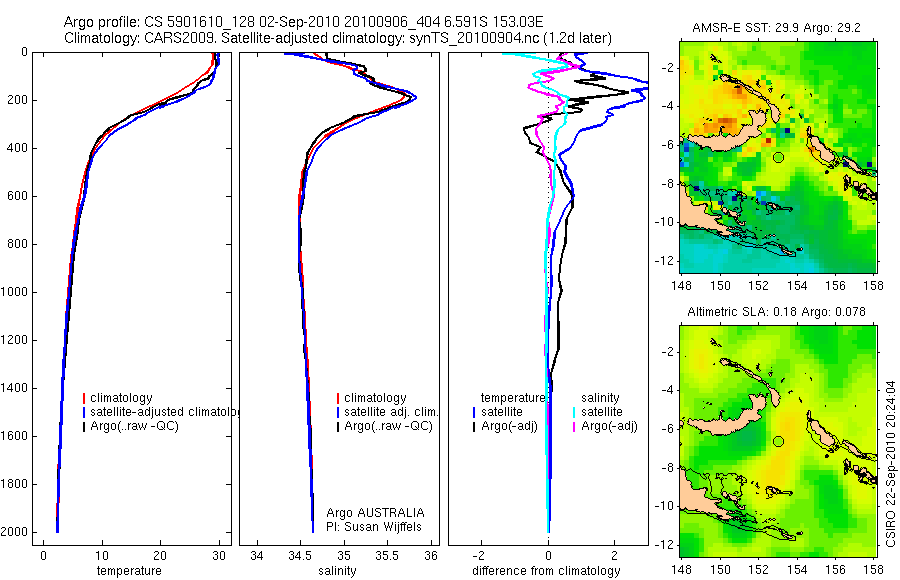Click the 35.5 tick on salinity axis

[387, 556]
